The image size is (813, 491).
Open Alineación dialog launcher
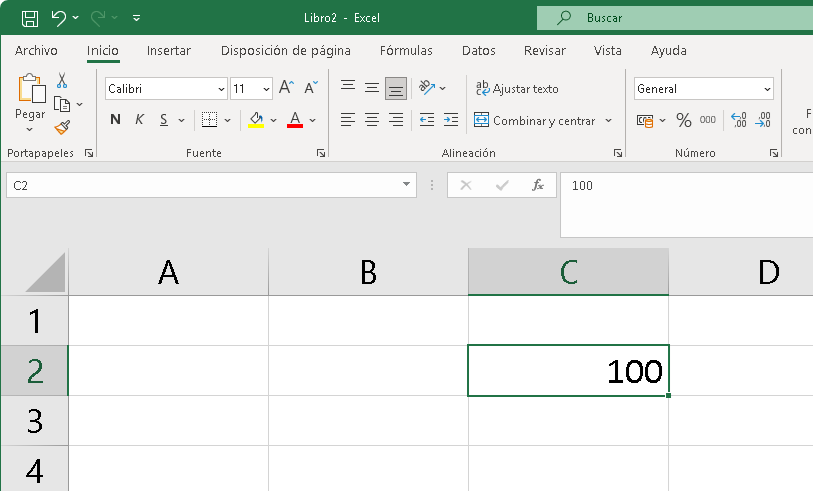pyautogui.click(x=618, y=153)
